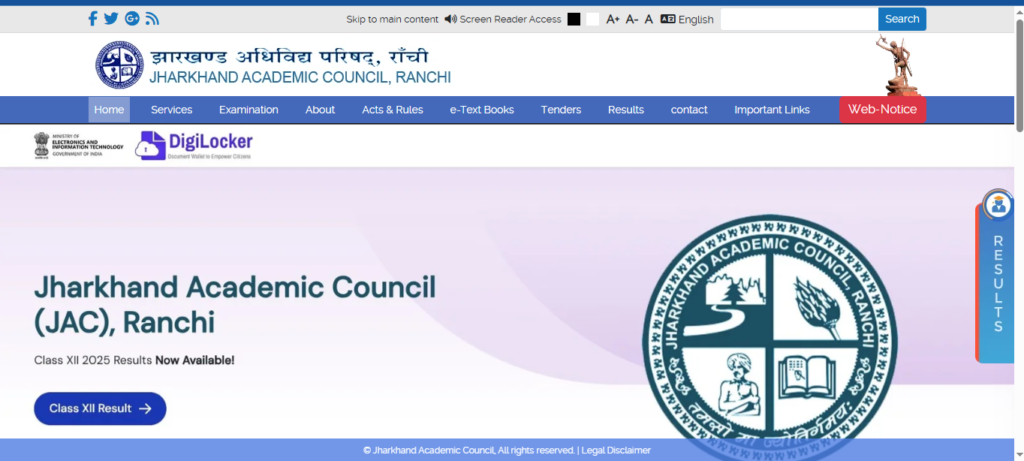Click the Jharkhand Academic Council header logo
Viewport: 1024px width, 461px height.
(x=120, y=65)
